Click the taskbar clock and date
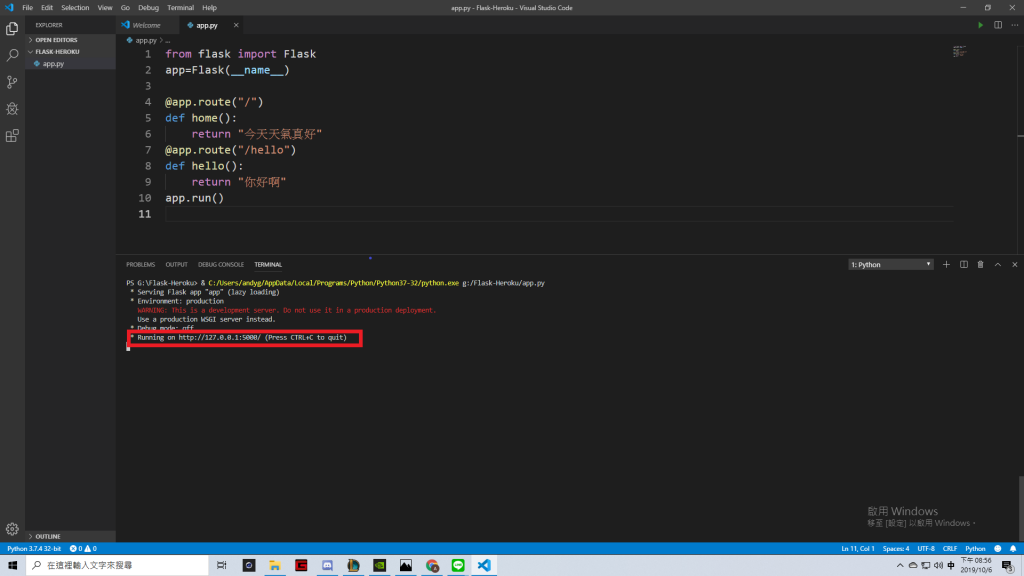 click(976, 566)
